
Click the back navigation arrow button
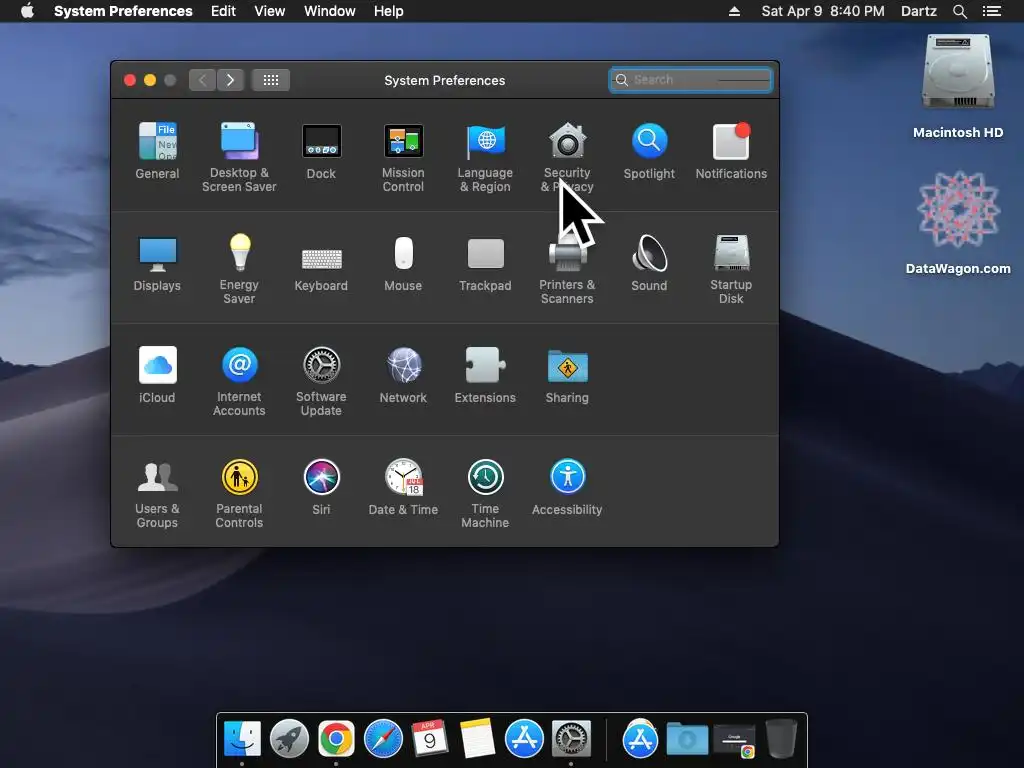pyautogui.click(x=202, y=80)
